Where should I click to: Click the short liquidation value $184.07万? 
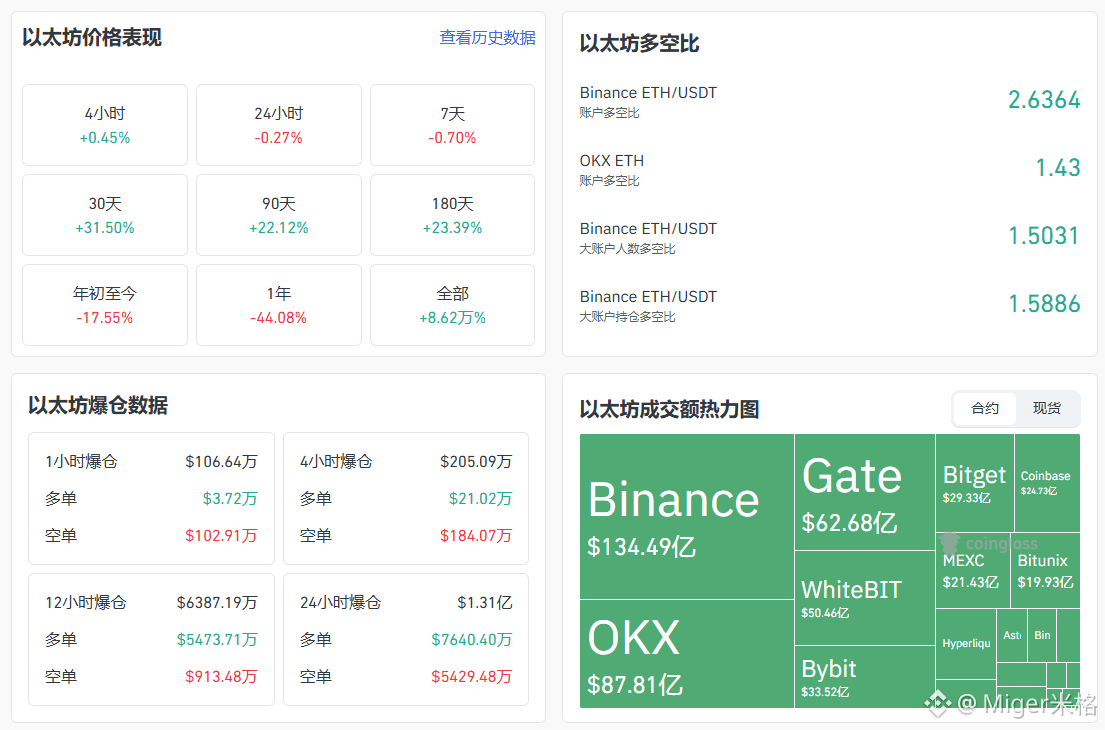tap(476, 536)
